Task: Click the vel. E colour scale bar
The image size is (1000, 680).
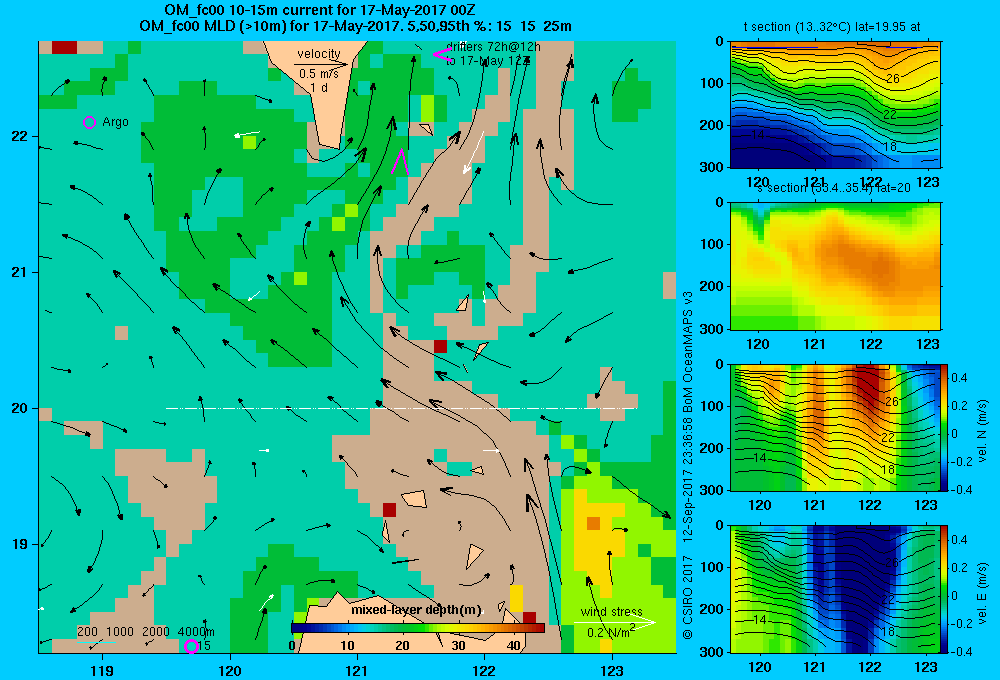Action: click(945, 589)
